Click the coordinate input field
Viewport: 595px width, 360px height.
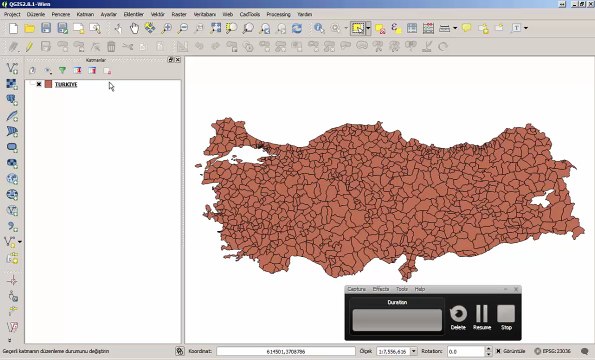tap(286, 352)
